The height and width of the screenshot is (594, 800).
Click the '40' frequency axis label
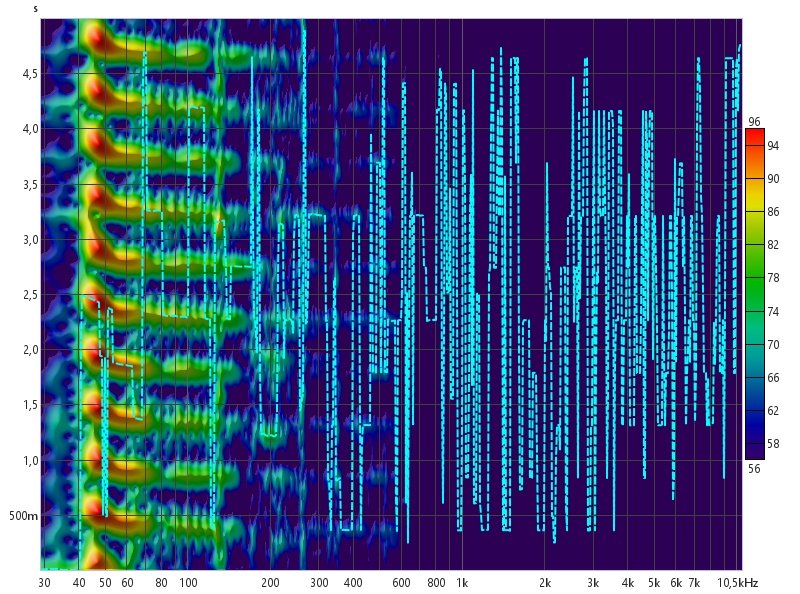point(79,583)
